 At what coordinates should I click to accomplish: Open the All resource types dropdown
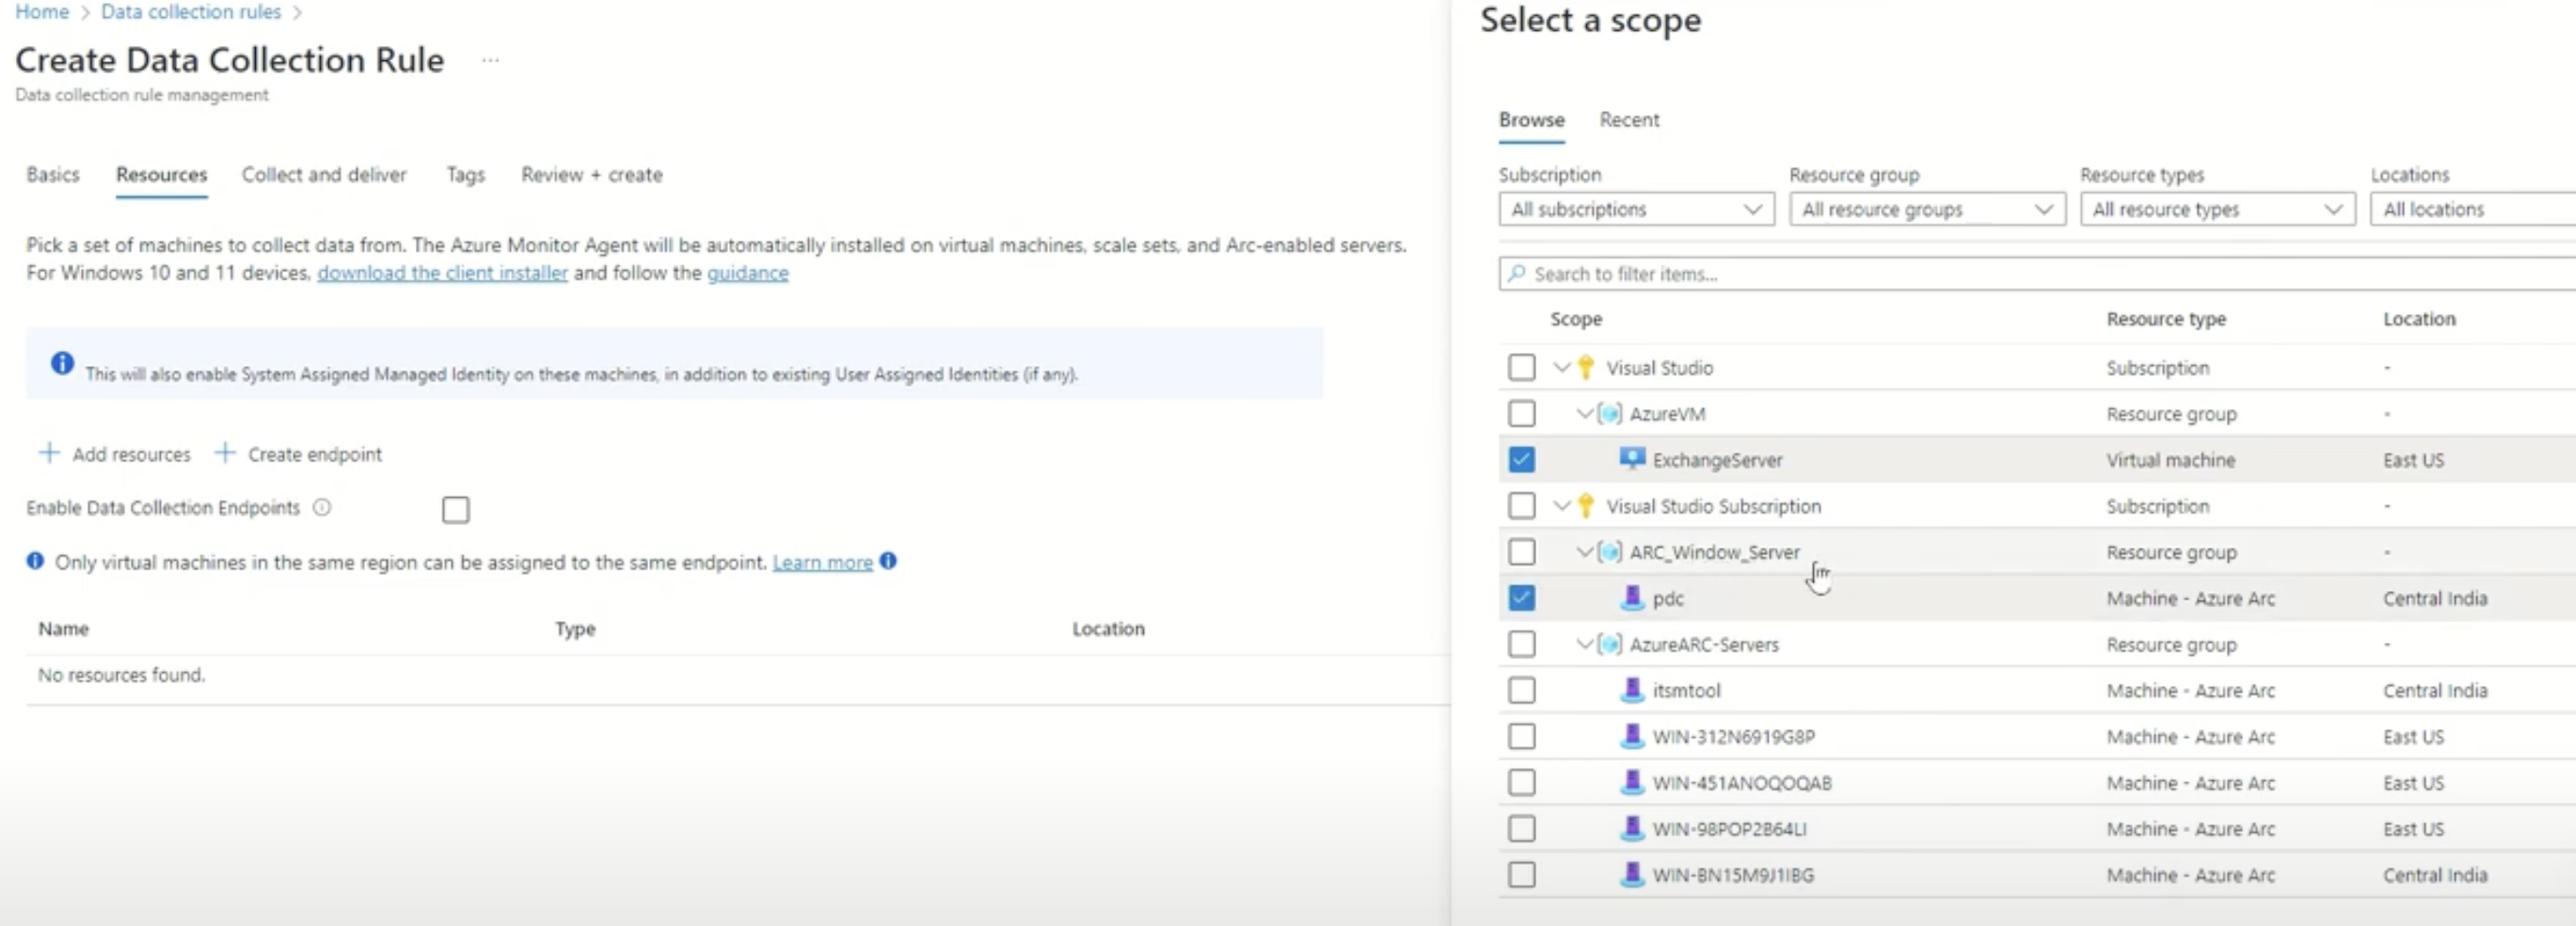click(x=2217, y=209)
